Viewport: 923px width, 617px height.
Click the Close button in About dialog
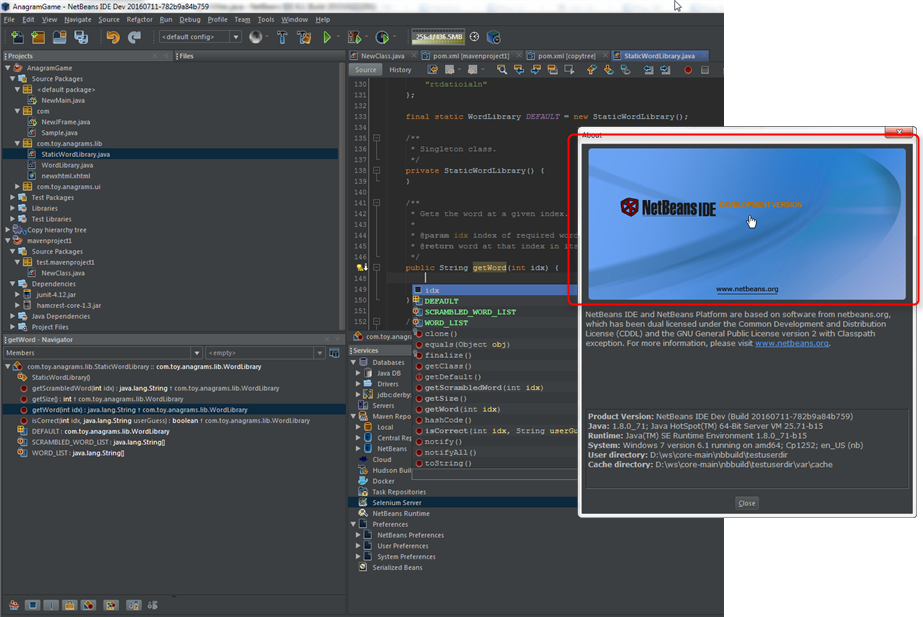pos(746,503)
